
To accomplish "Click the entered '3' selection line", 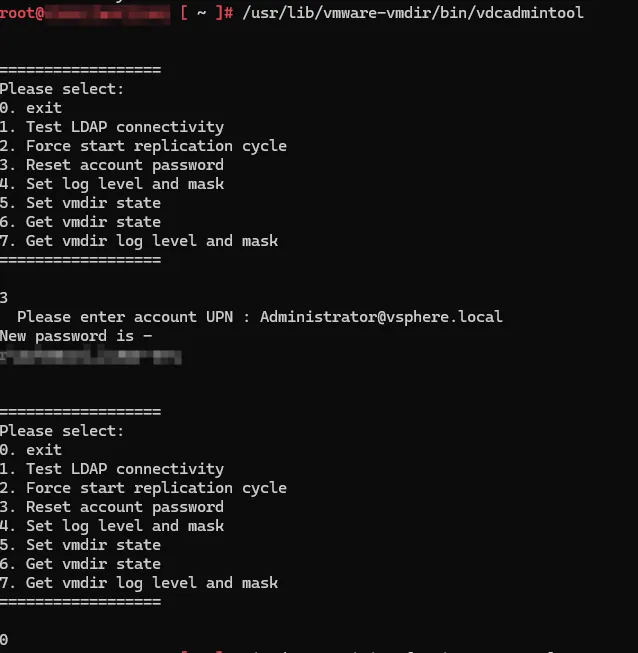I will coord(4,298).
